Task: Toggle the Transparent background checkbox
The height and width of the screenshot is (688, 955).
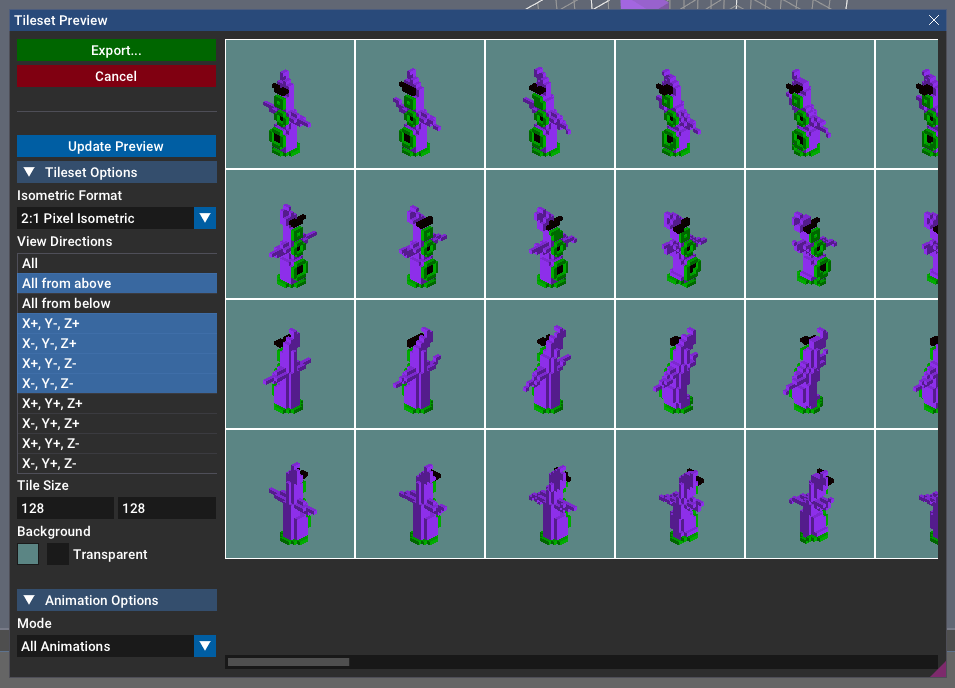Action: [58, 554]
